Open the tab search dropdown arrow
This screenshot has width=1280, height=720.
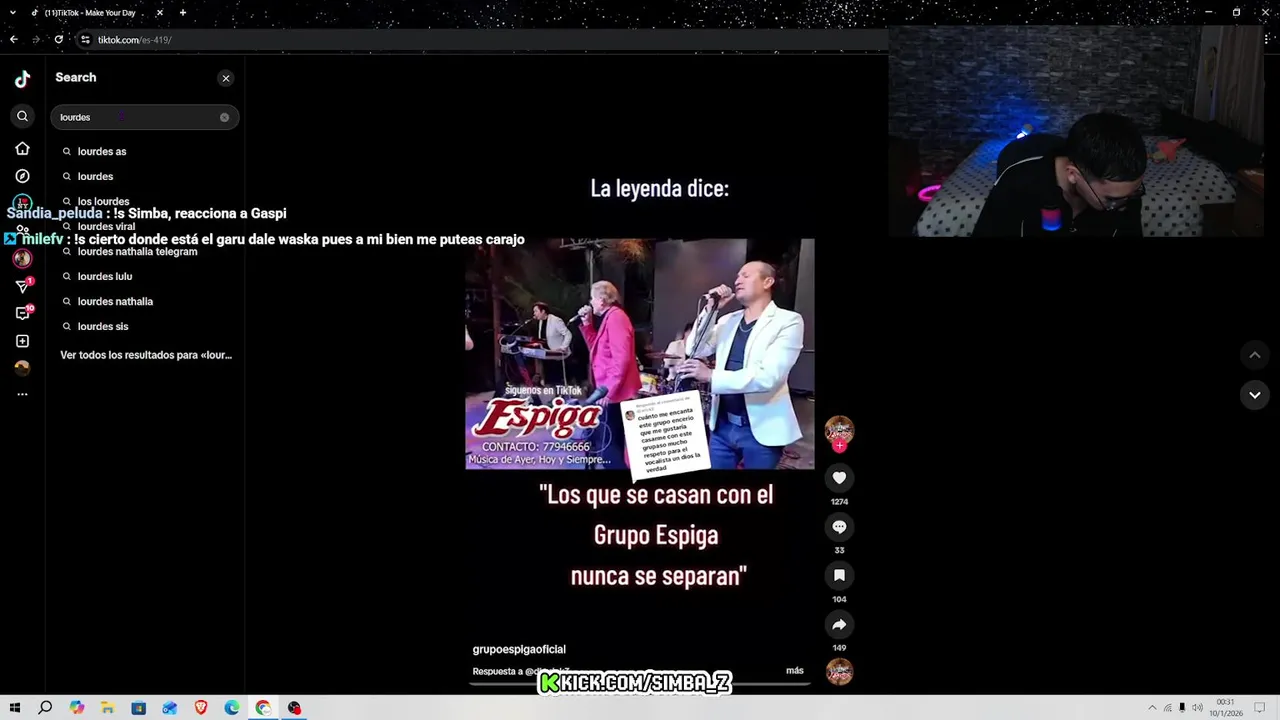[x=13, y=13]
